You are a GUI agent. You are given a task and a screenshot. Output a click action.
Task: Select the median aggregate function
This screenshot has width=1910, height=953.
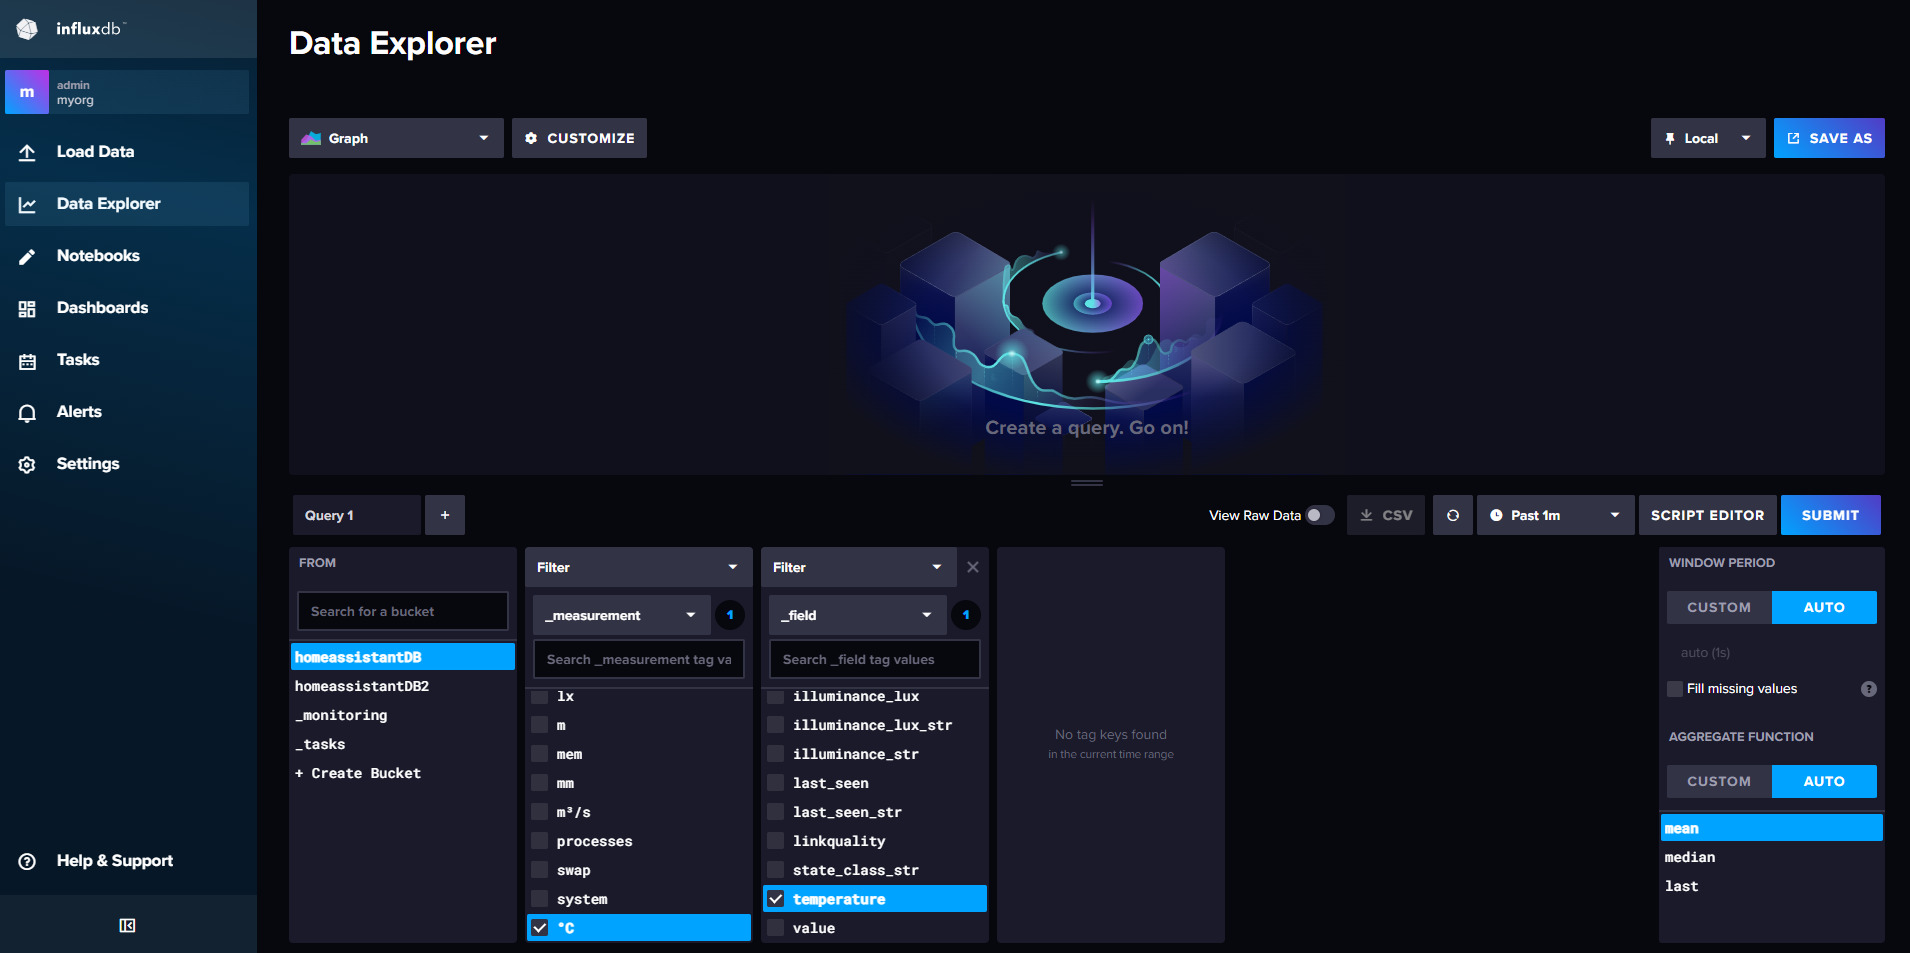[x=1771, y=857]
